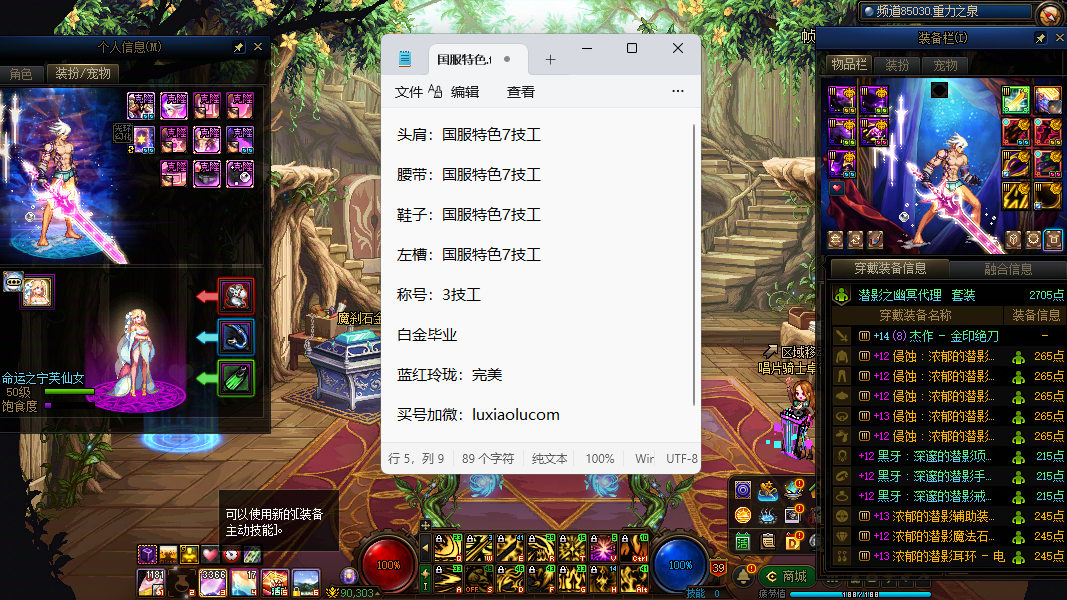Click the green calendar activity icon

(743, 541)
